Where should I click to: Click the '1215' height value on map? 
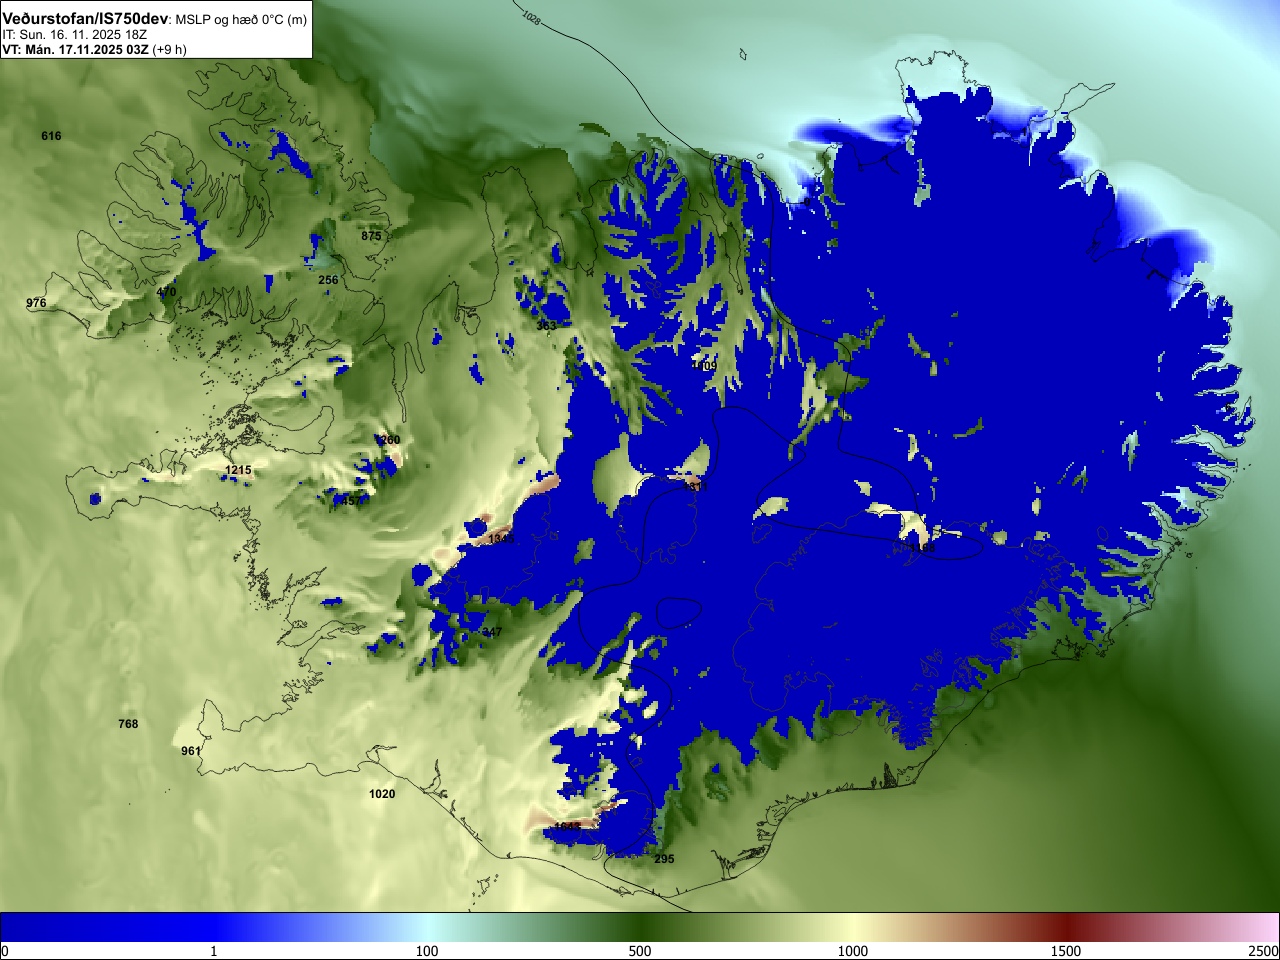[238, 470]
